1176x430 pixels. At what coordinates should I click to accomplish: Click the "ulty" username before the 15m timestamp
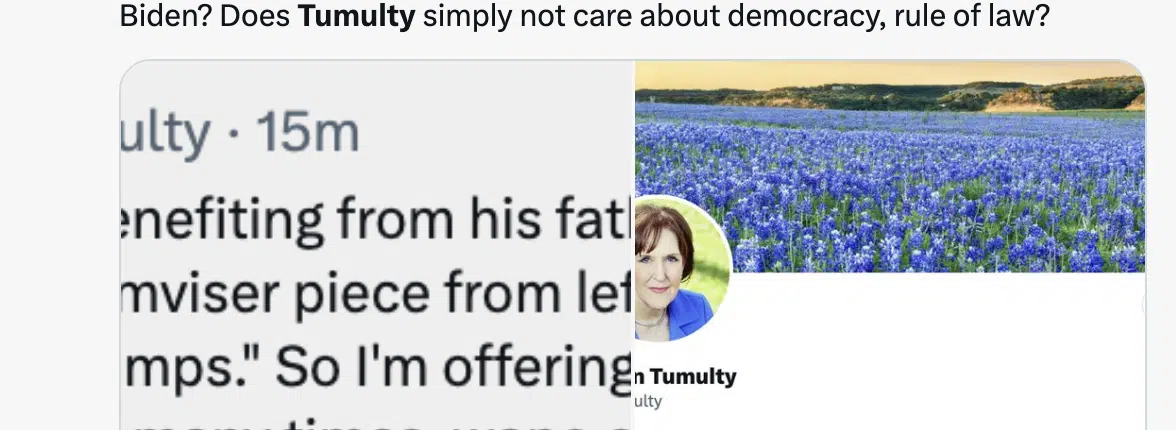click(x=165, y=135)
